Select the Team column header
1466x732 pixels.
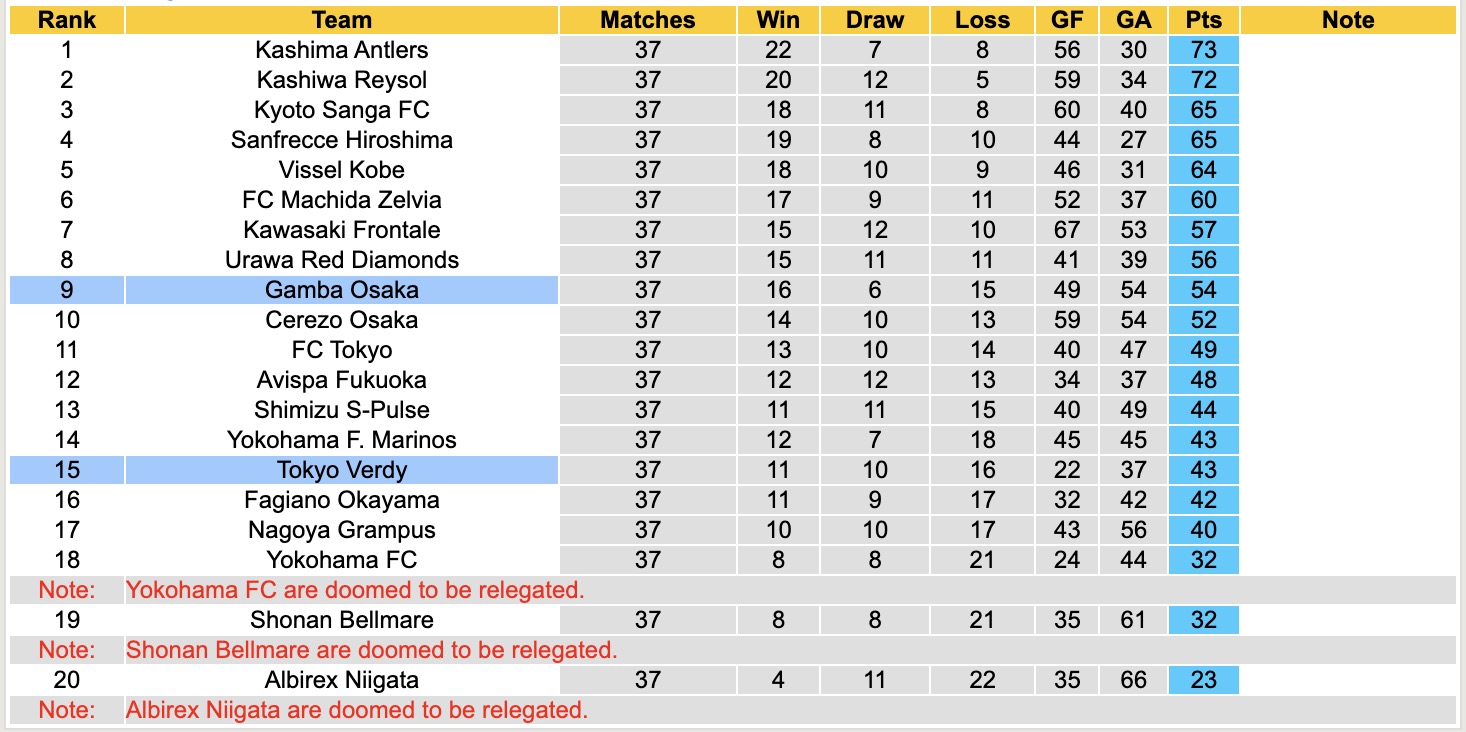click(x=341, y=20)
